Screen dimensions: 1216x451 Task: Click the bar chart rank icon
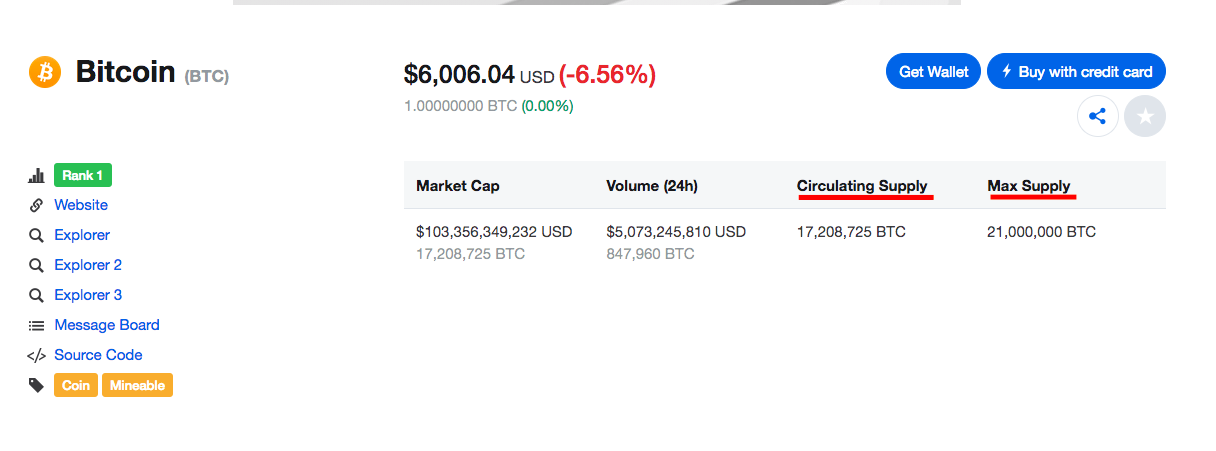(x=37, y=176)
